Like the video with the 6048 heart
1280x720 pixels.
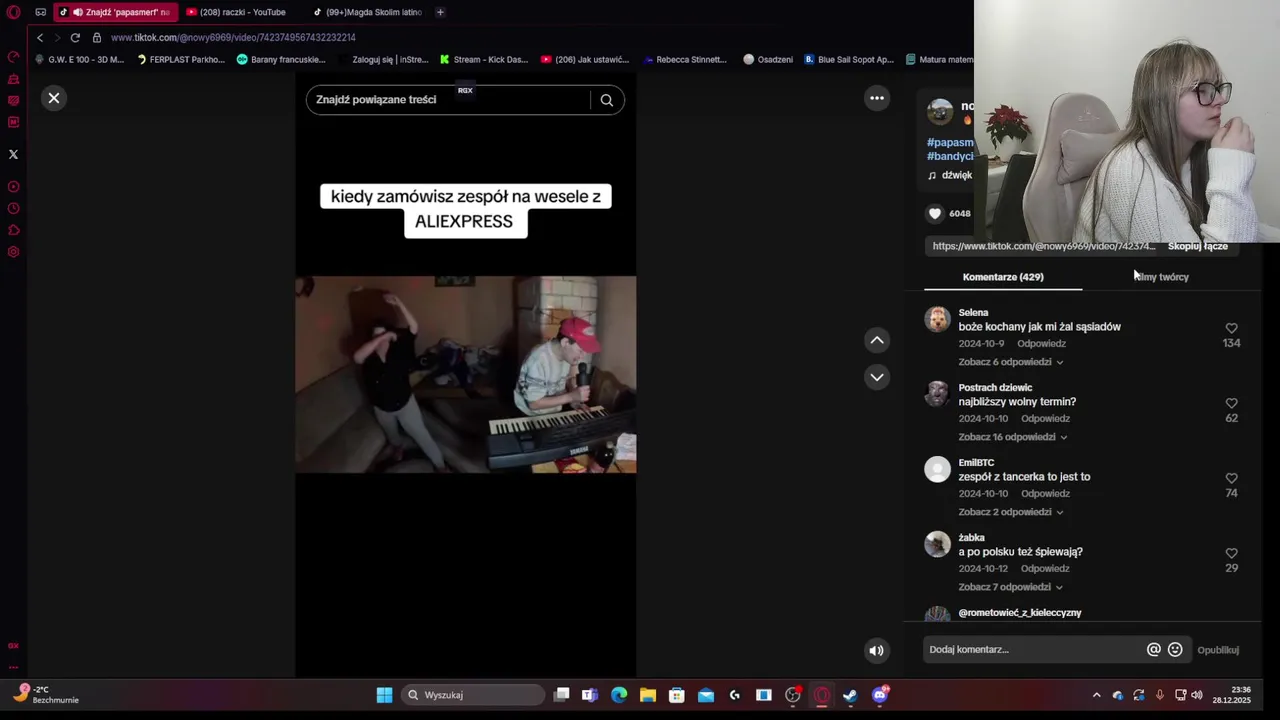tap(935, 213)
